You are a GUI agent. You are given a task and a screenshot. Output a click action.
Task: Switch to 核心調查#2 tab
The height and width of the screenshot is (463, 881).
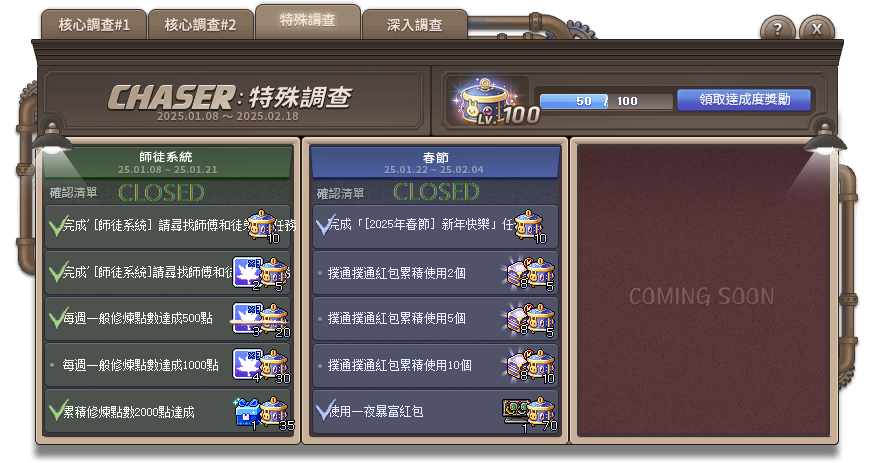point(200,25)
